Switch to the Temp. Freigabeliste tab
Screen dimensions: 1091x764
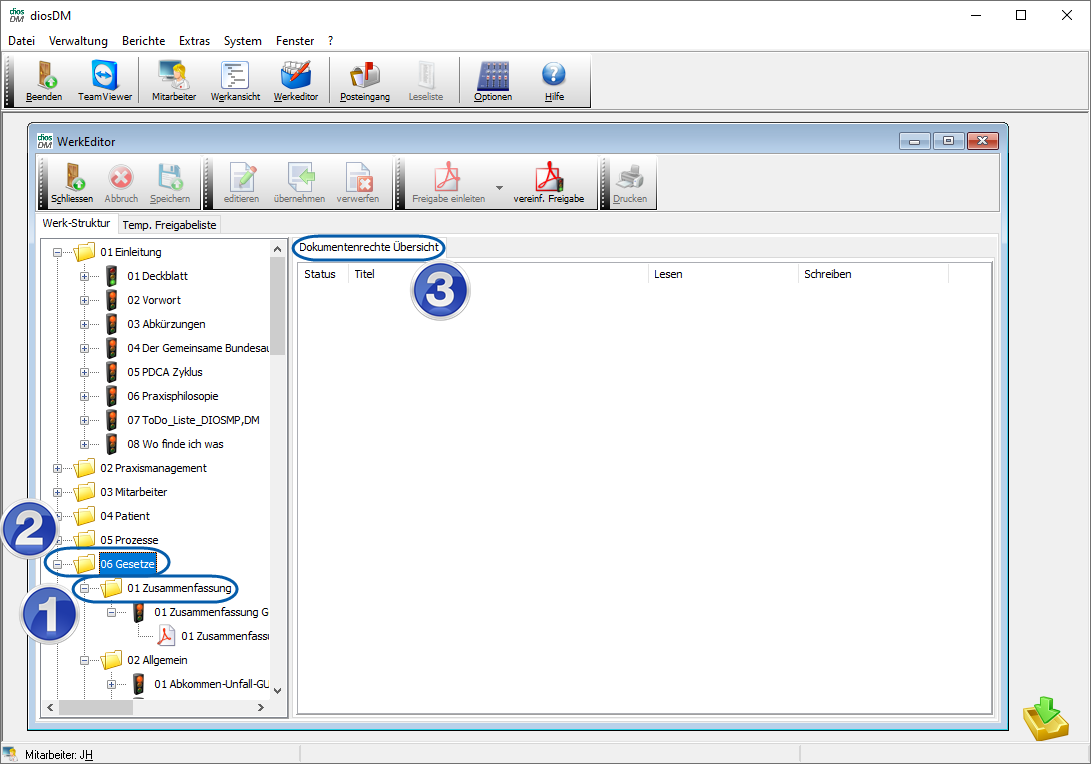[x=170, y=225]
